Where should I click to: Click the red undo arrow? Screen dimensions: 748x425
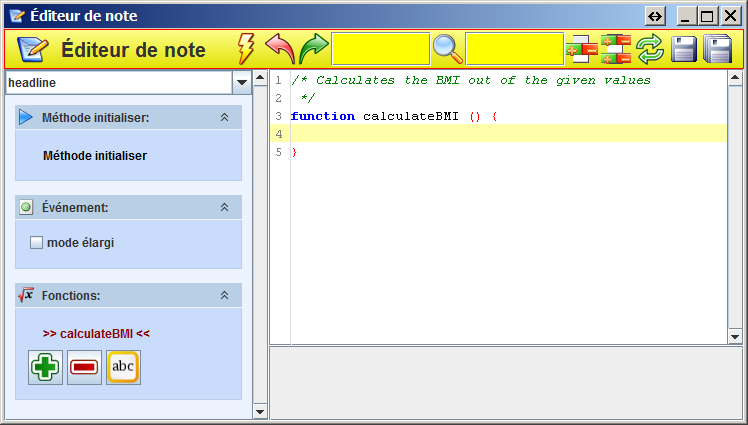[279, 49]
